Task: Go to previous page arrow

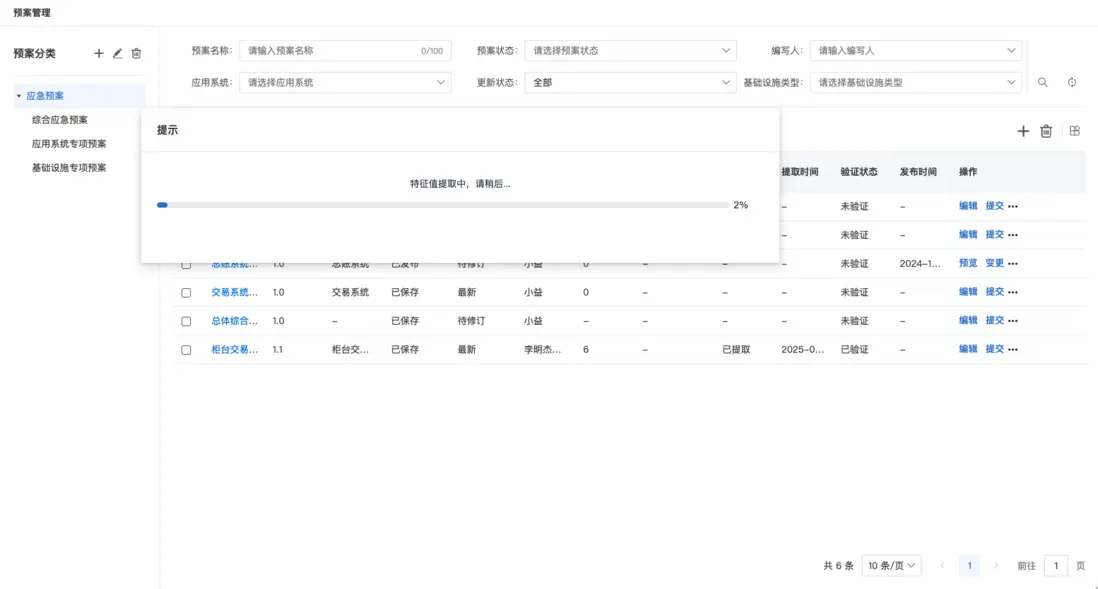Action: (943, 565)
